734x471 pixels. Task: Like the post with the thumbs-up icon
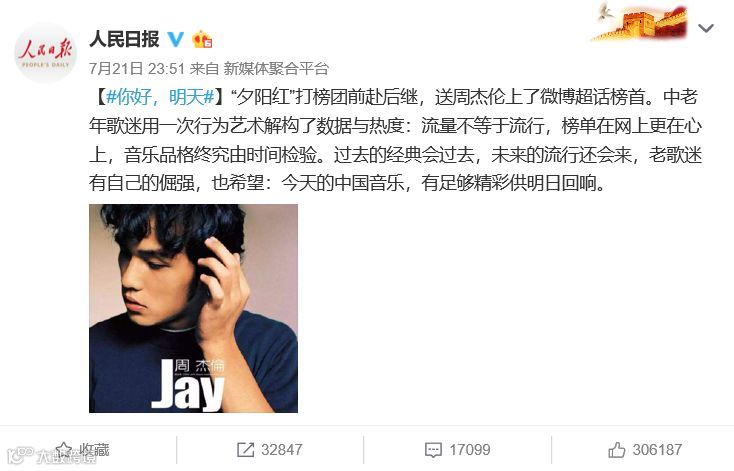click(617, 450)
